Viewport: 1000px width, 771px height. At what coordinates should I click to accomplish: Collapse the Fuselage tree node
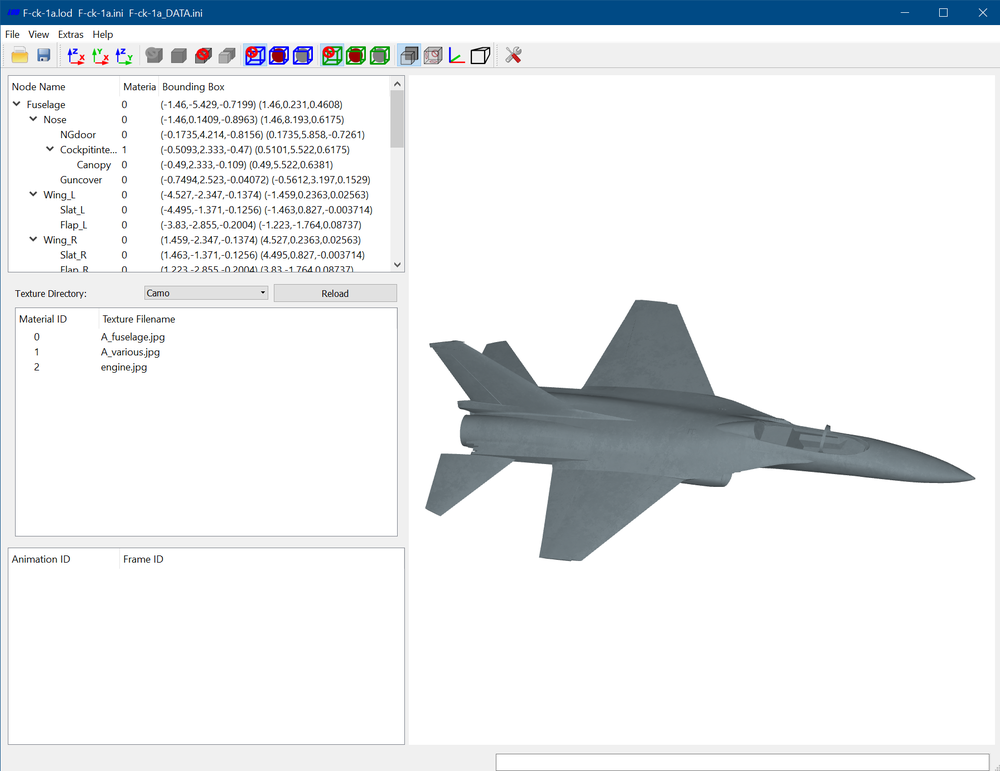[x=17, y=104]
